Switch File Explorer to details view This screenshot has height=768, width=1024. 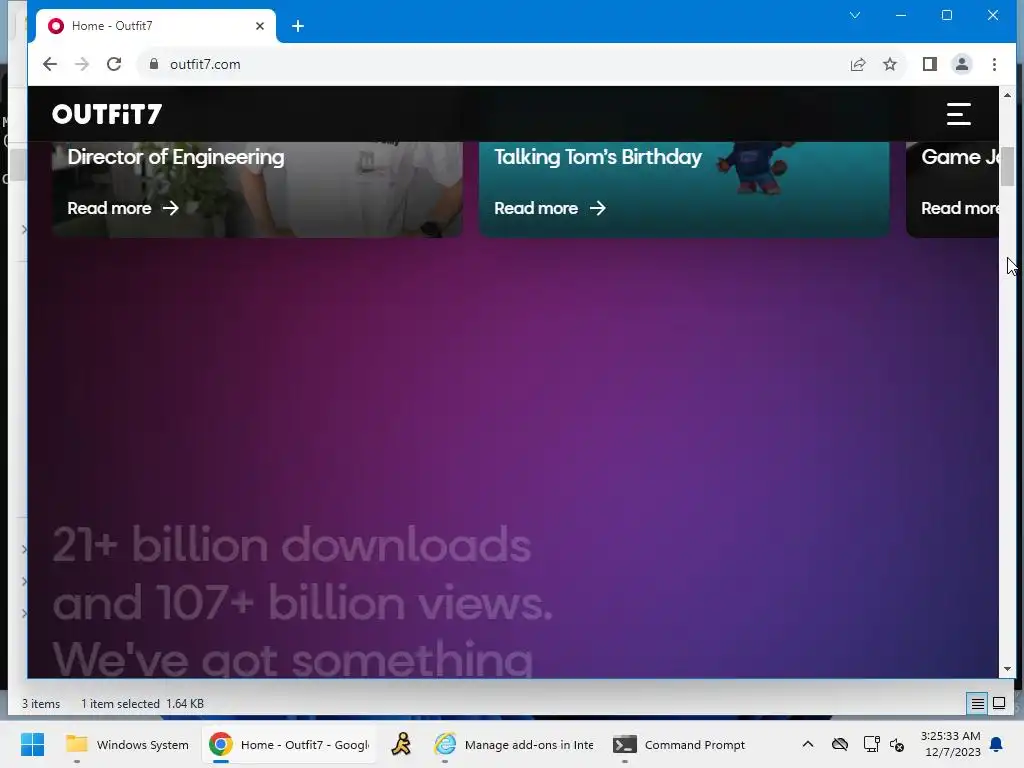click(977, 703)
